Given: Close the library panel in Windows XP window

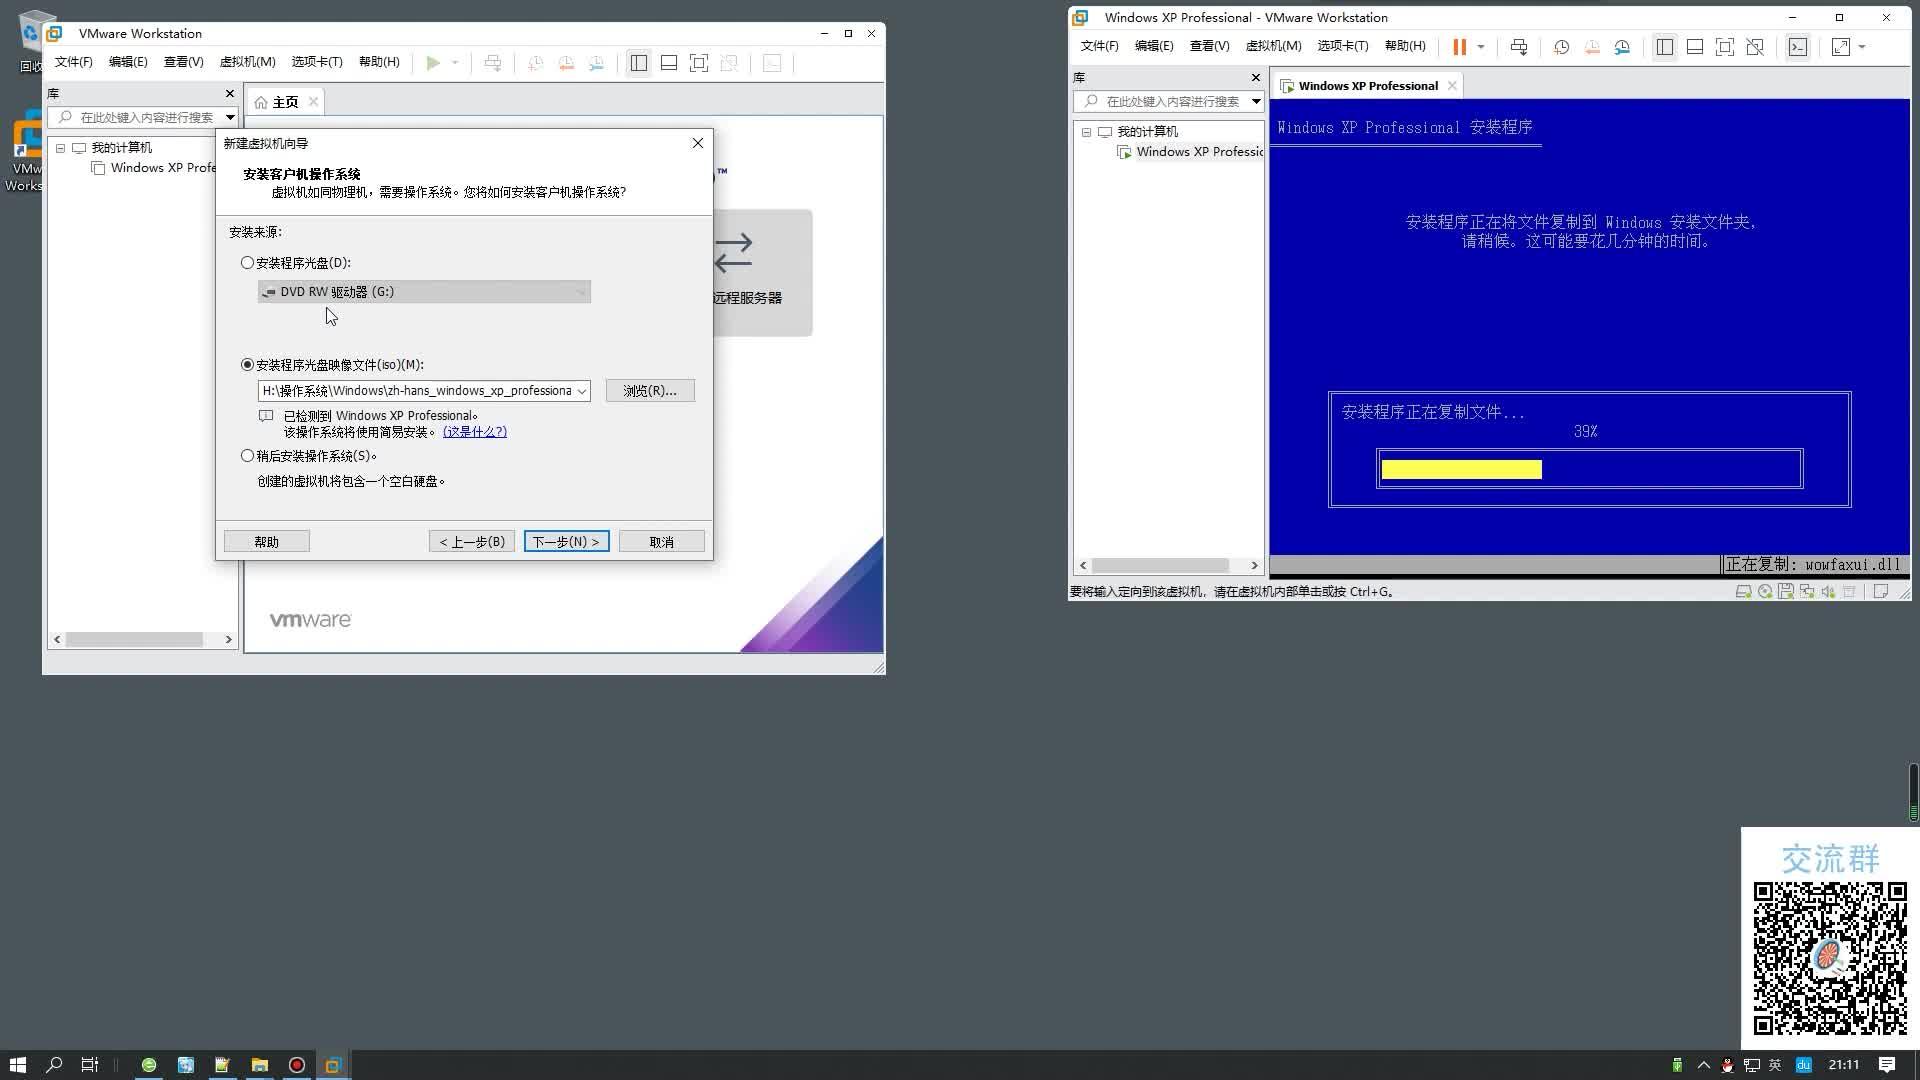Looking at the screenshot, I should coord(1256,78).
